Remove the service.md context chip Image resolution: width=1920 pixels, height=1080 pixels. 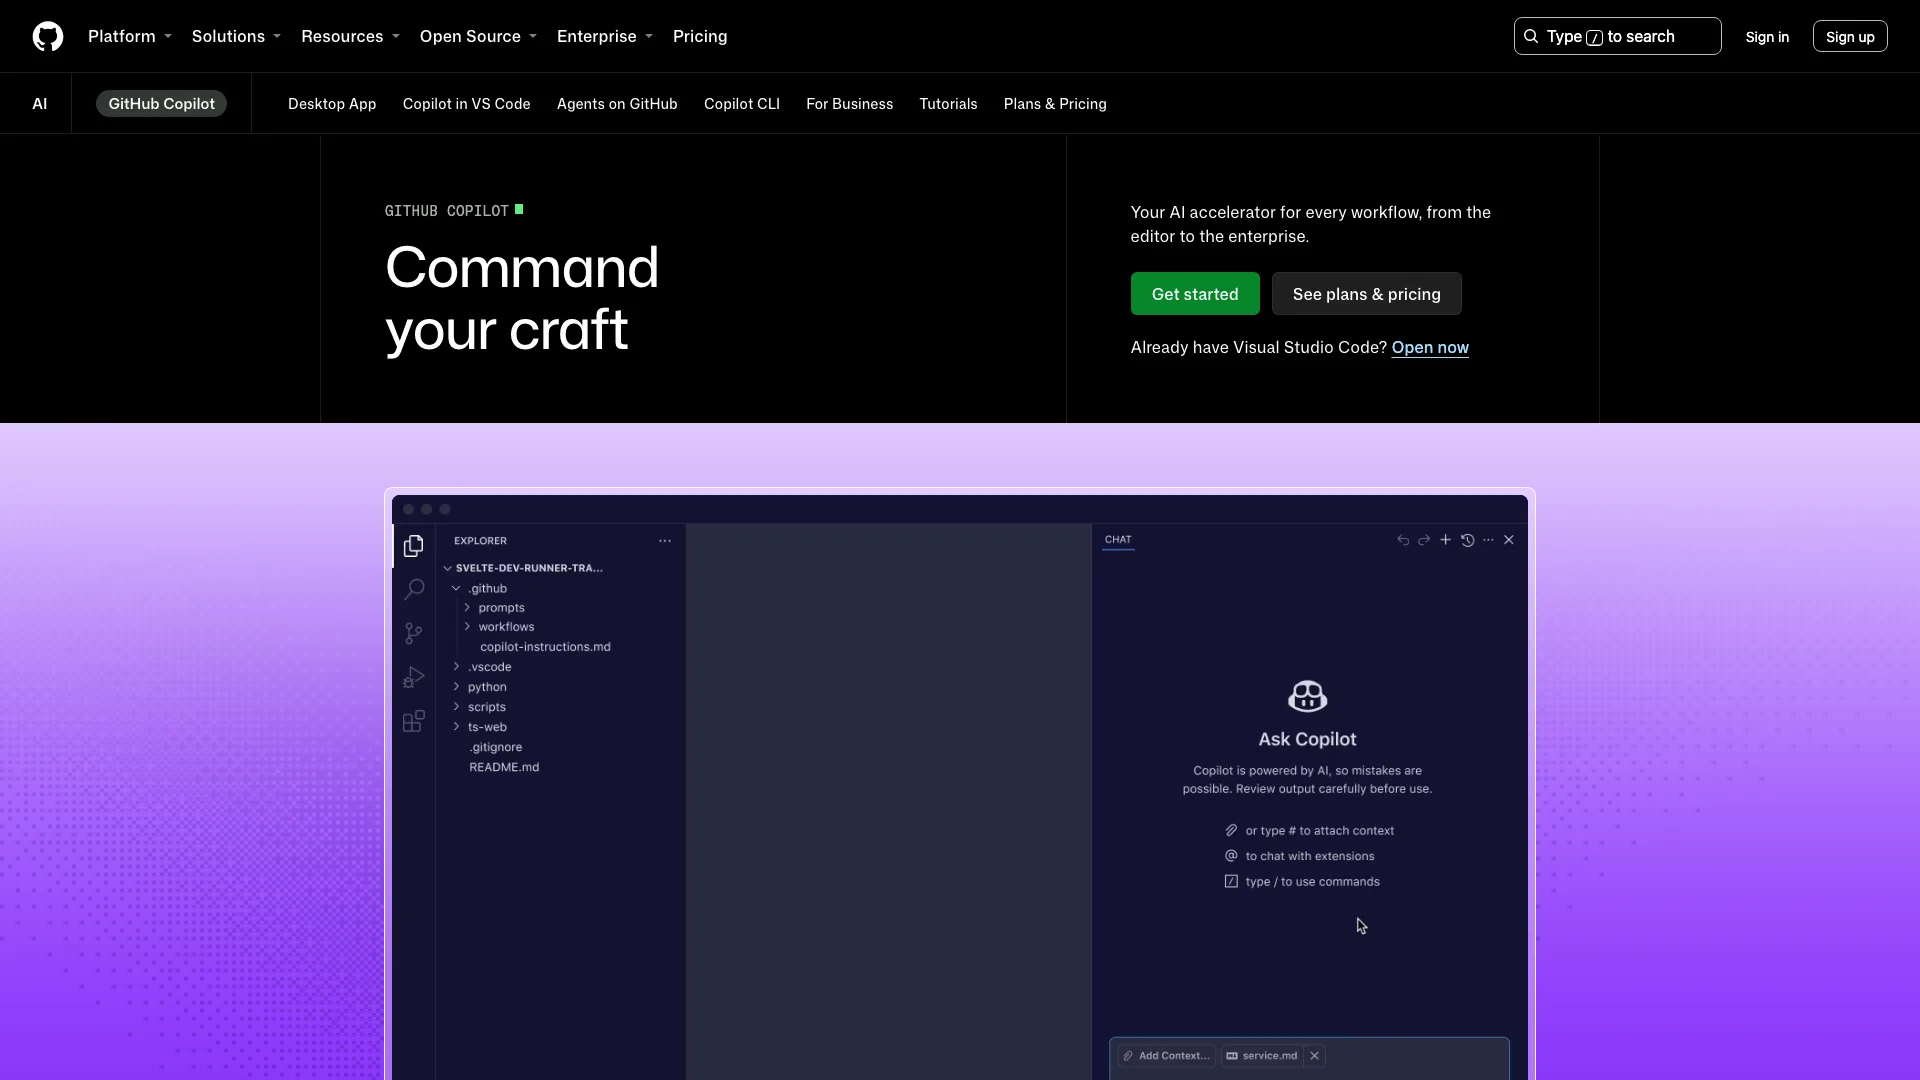tap(1315, 1055)
